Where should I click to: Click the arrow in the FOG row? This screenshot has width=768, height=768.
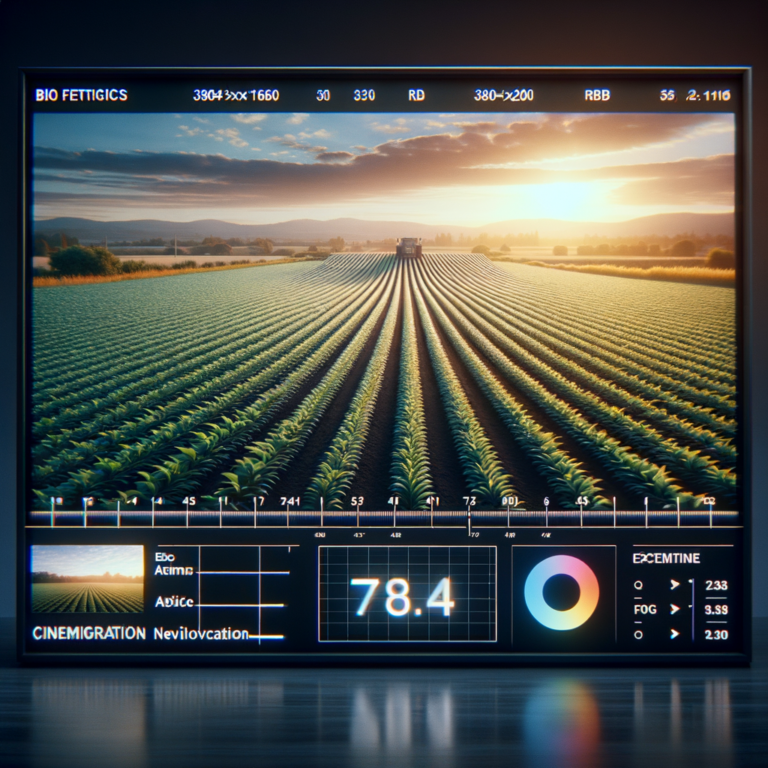[x=675, y=609]
